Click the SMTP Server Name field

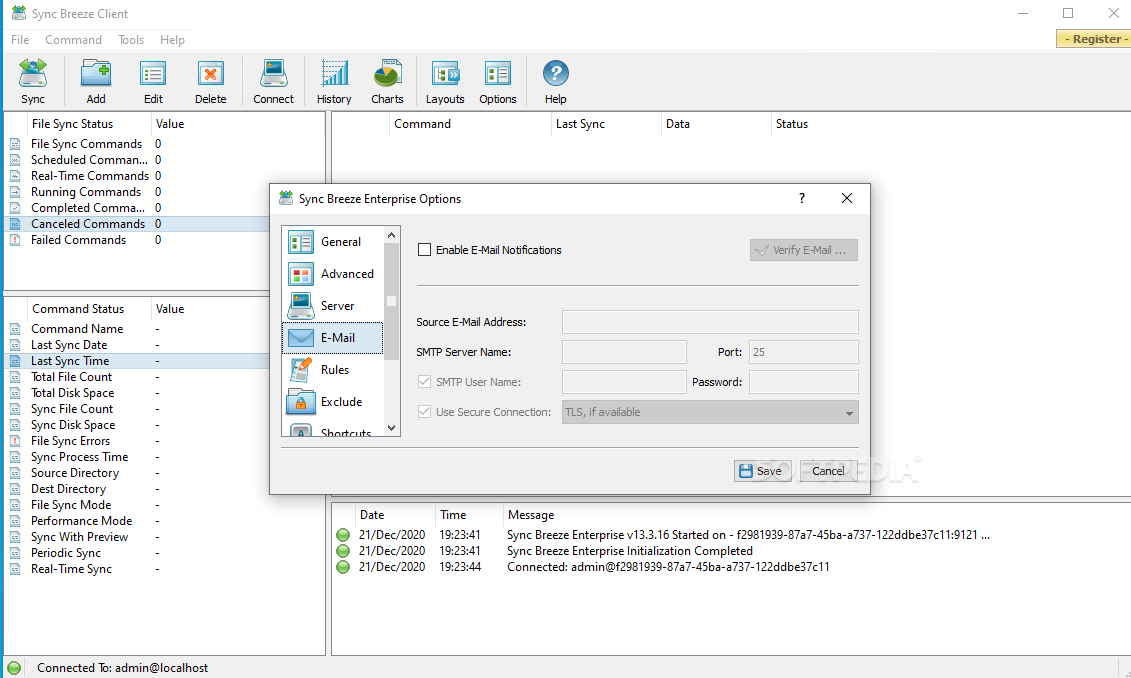624,352
